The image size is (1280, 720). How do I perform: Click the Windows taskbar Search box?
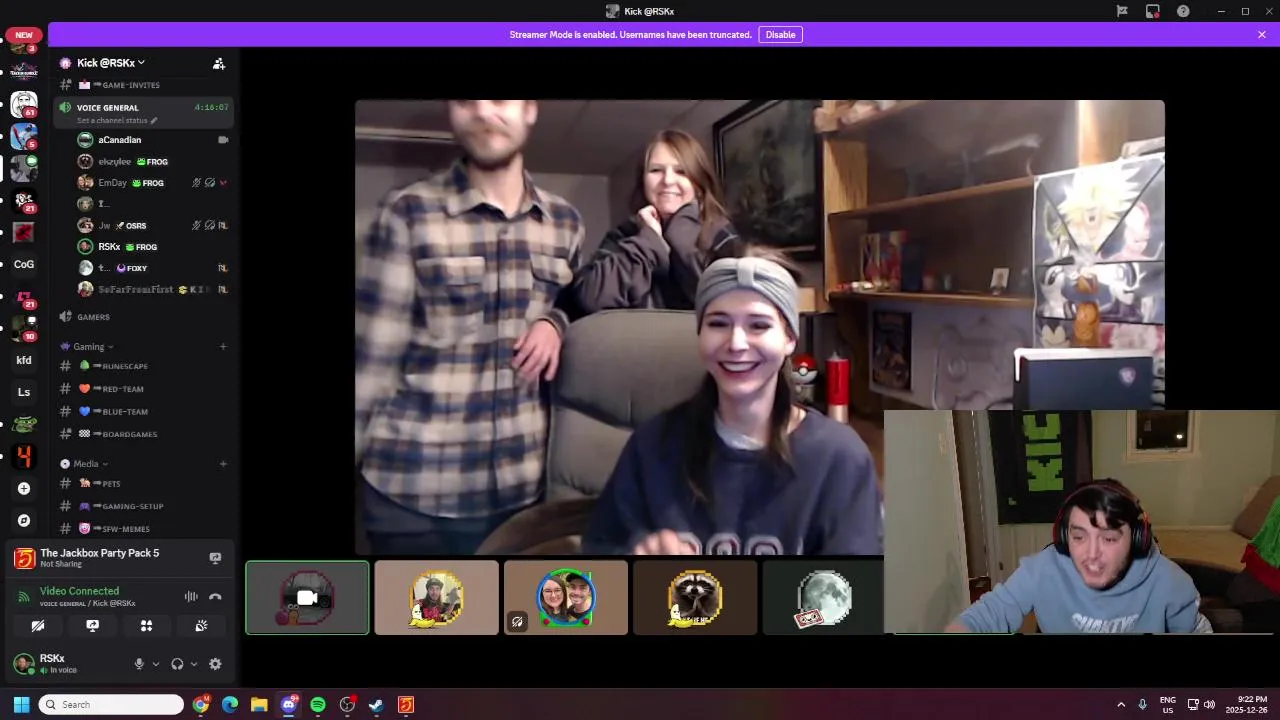click(111, 705)
